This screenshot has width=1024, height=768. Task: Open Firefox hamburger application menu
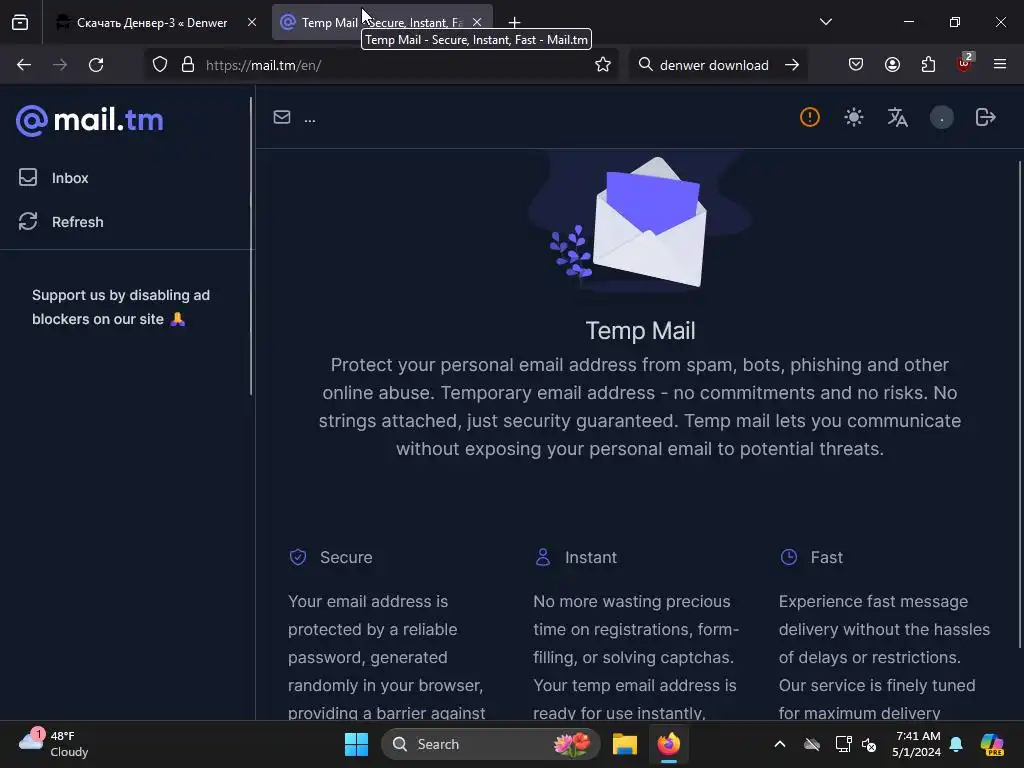tap(1000, 65)
